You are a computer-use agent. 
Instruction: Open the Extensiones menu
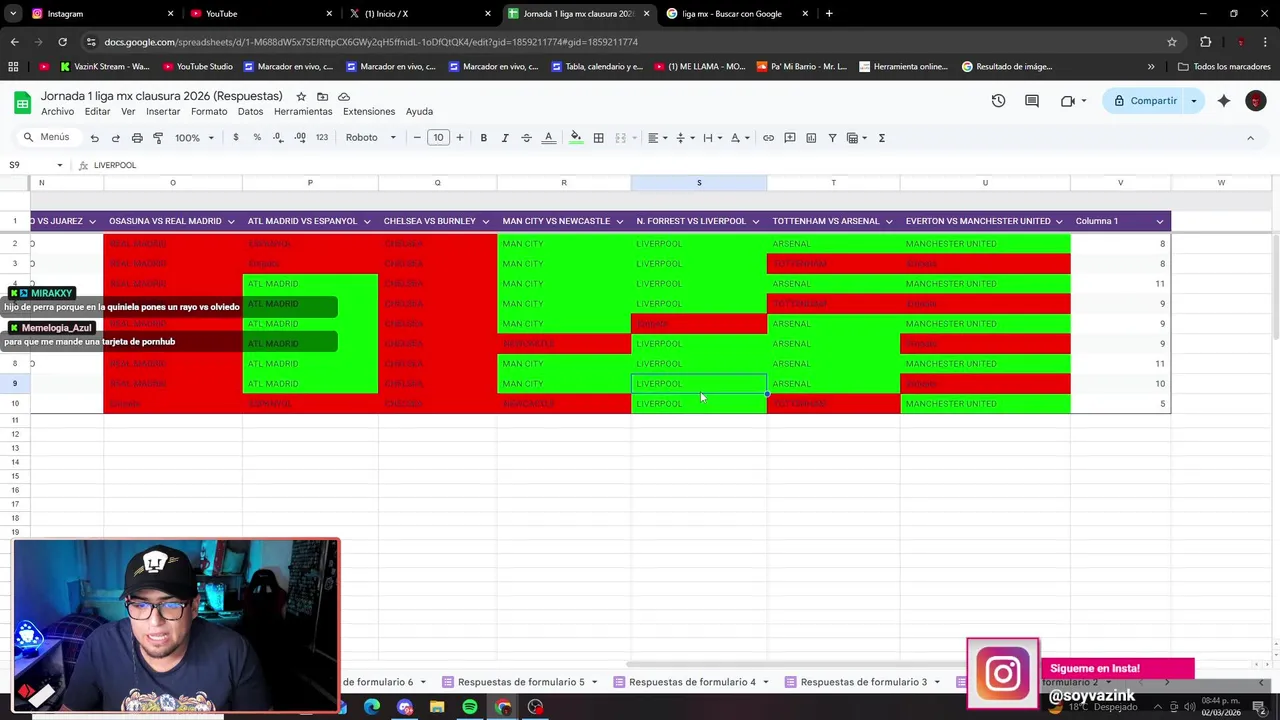click(369, 111)
